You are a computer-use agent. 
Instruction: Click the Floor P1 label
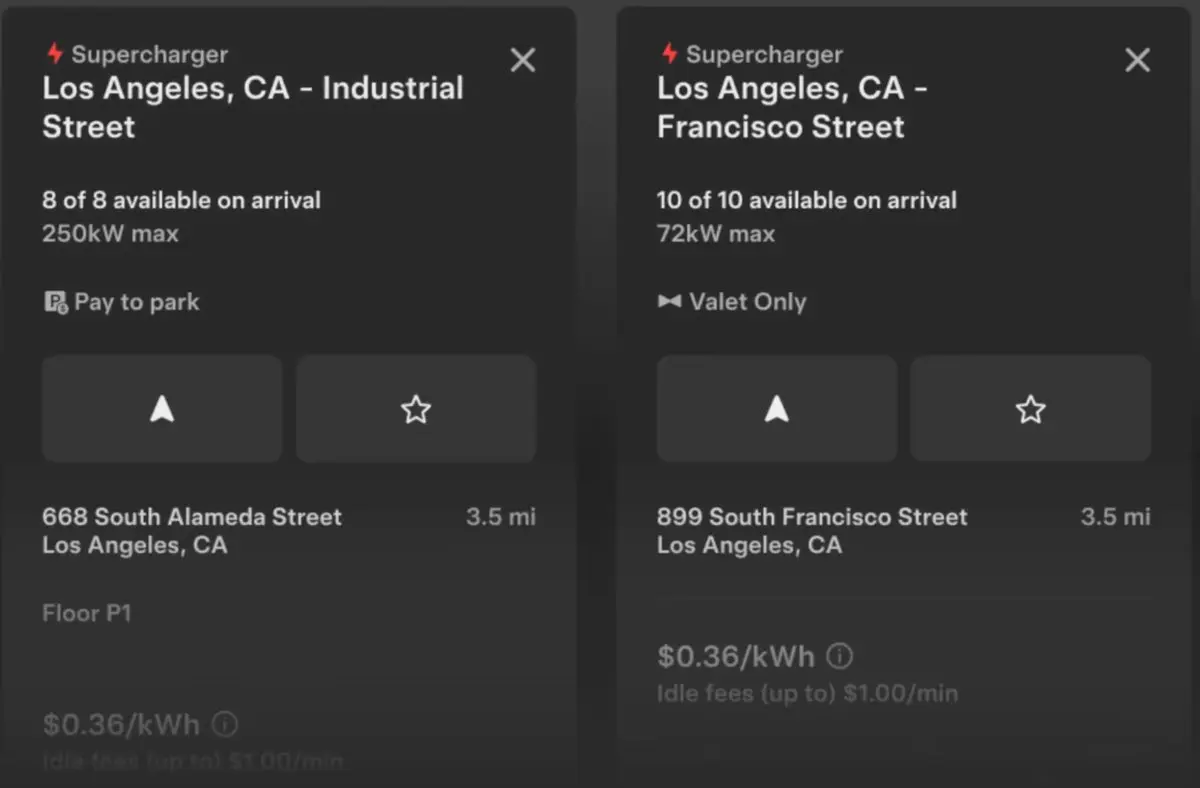coord(87,613)
